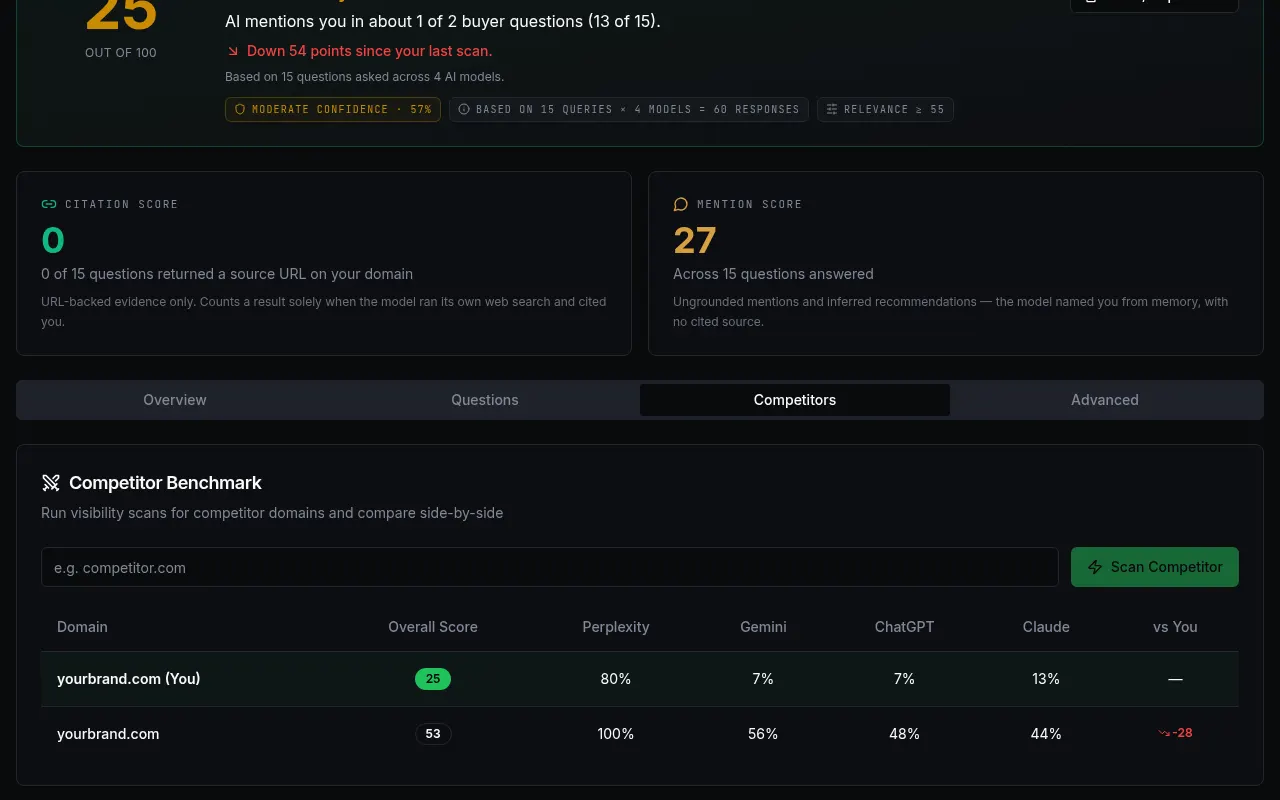Image resolution: width=1280 pixels, height=800 pixels.
Task: Click the sliders icon in relevance badge
Action: coord(832,109)
